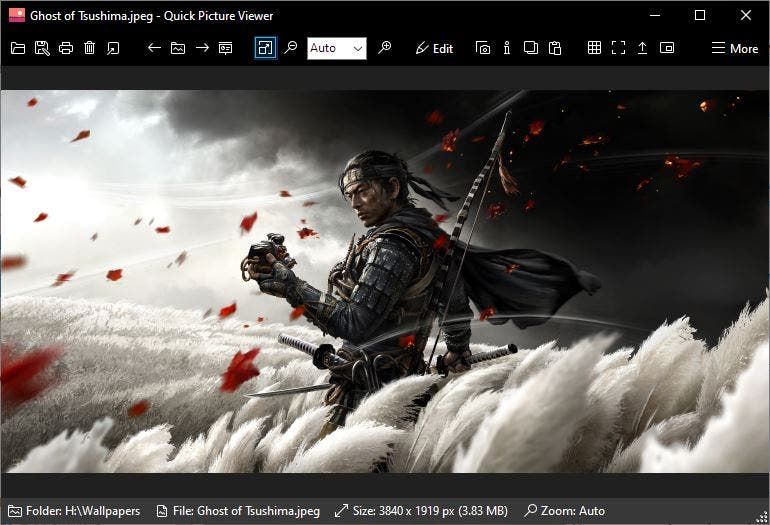Paste picture with the clipboard icon
770x525 pixels.
pos(554,48)
